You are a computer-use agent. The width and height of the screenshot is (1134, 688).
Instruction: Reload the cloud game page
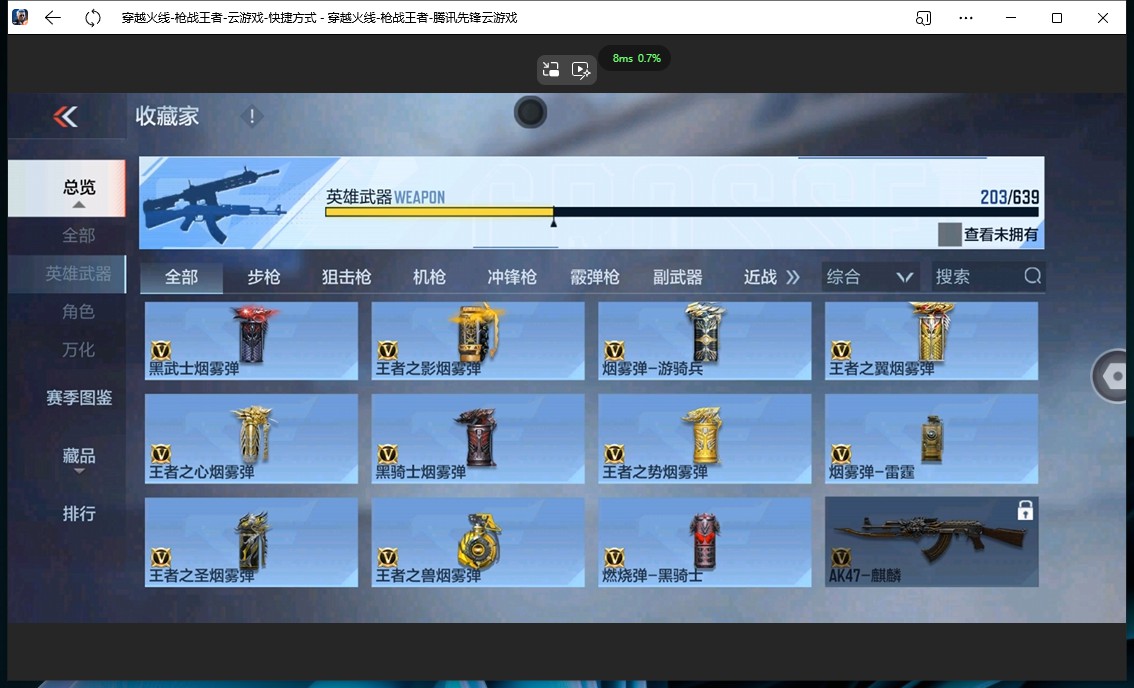coord(93,17)
